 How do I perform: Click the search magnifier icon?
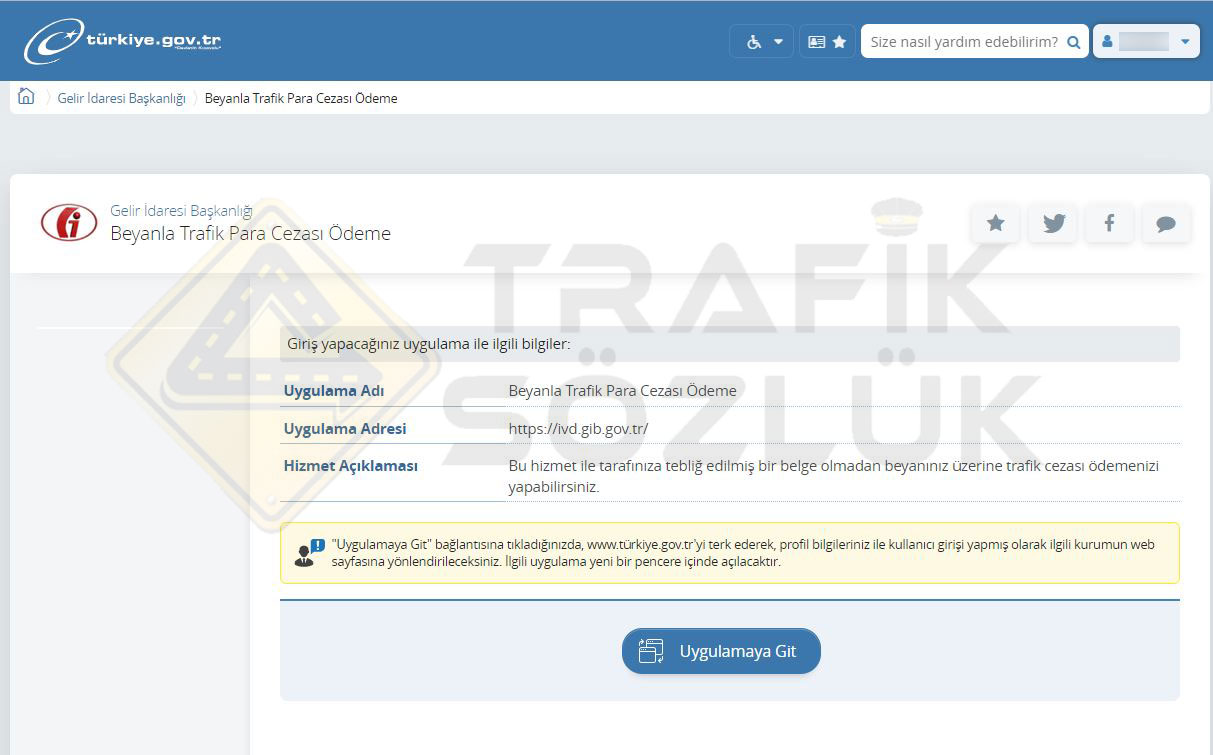(1074, 42)
